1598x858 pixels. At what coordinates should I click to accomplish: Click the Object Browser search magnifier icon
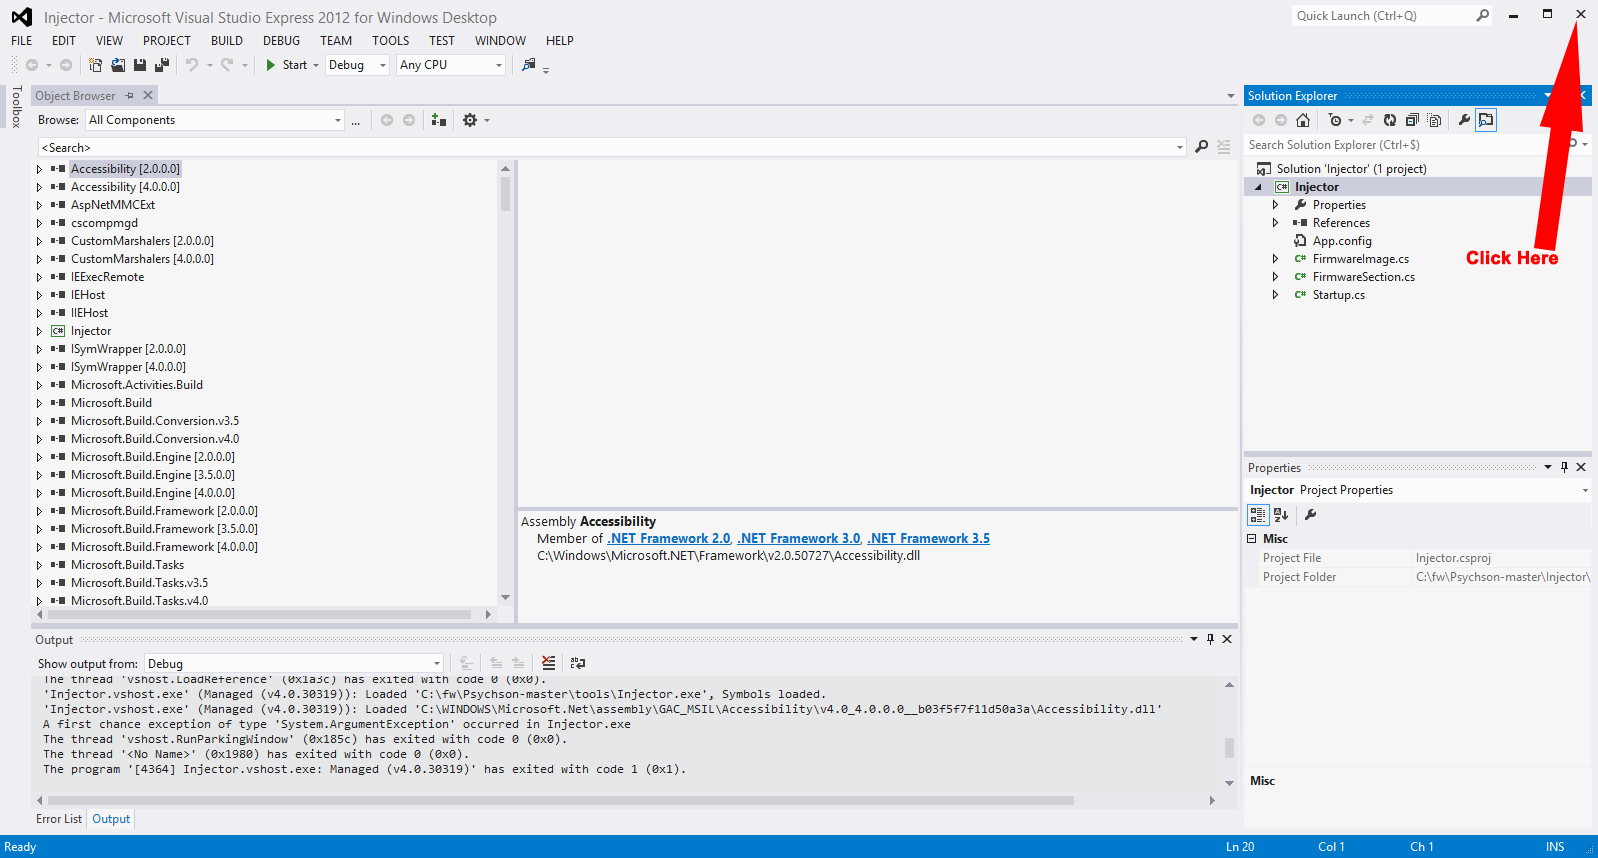click(1202, 147)
